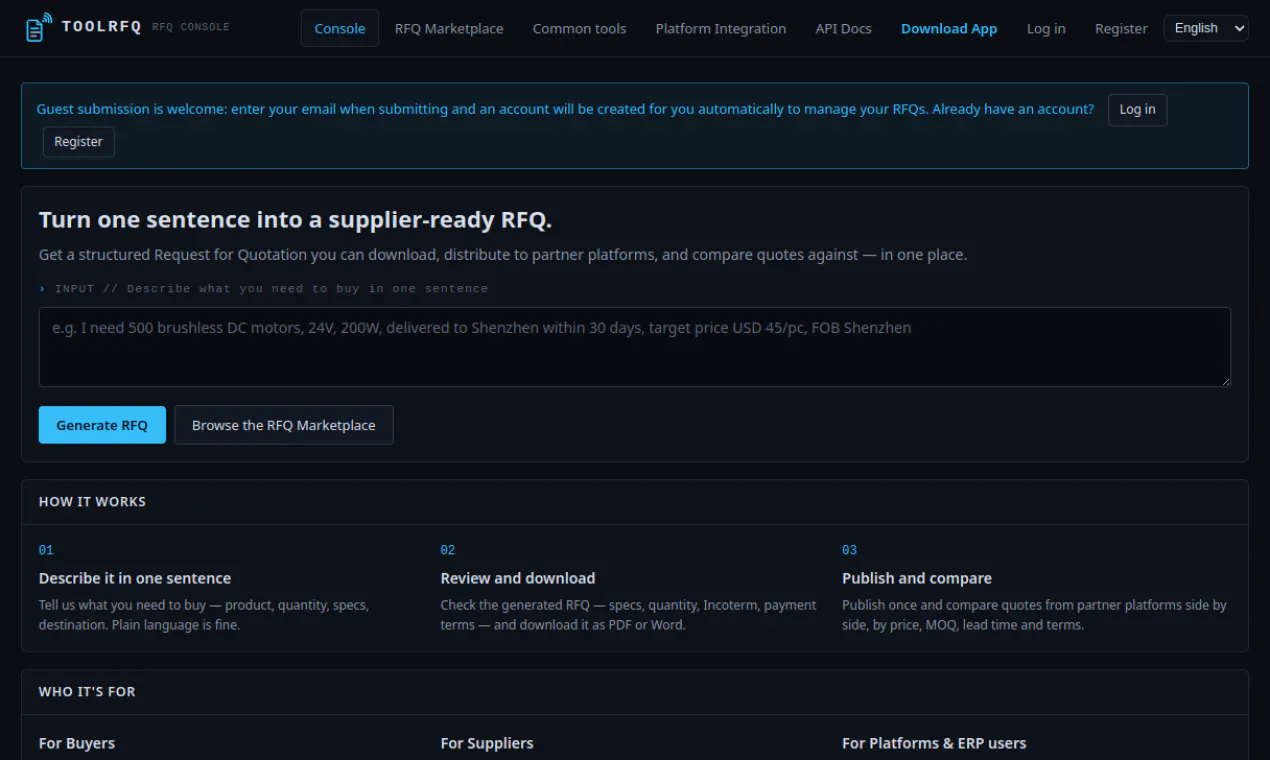Open Platform Integration page
Viewport: 1270px width, 760px height.
pyautogui.click(x=721, y=28)
